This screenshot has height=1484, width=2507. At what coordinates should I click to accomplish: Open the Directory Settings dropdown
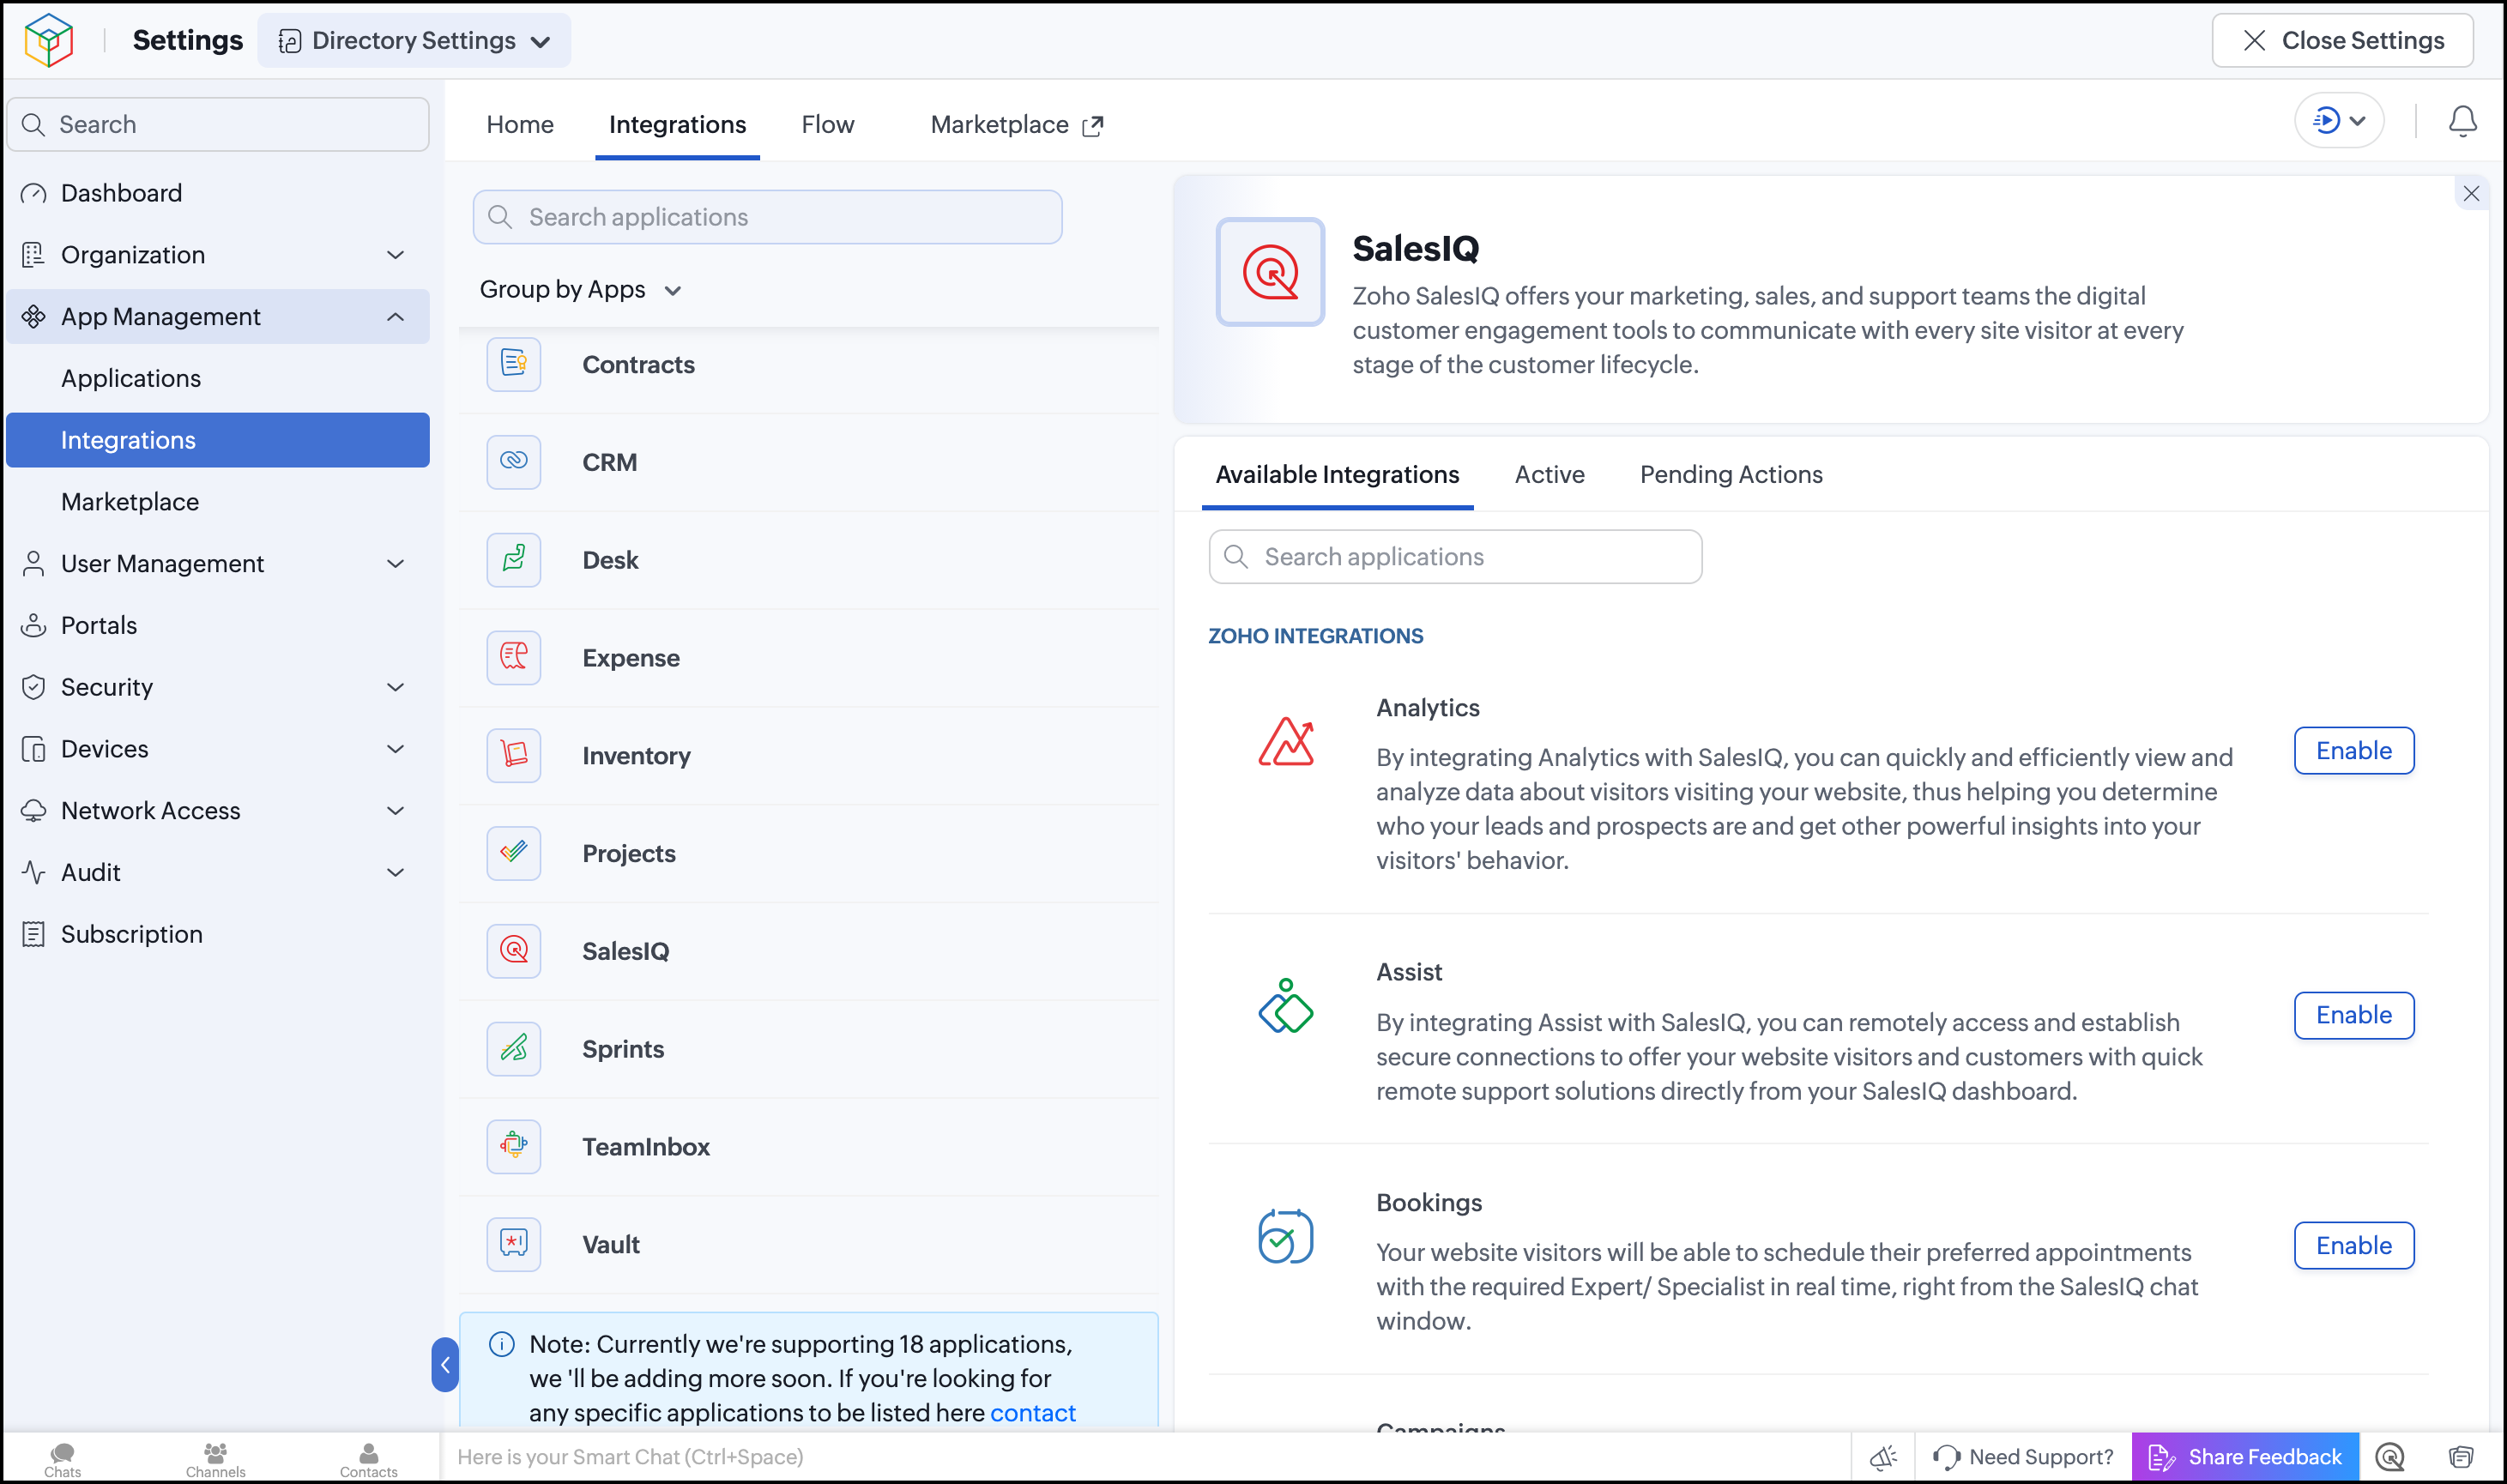coord(414,40)
